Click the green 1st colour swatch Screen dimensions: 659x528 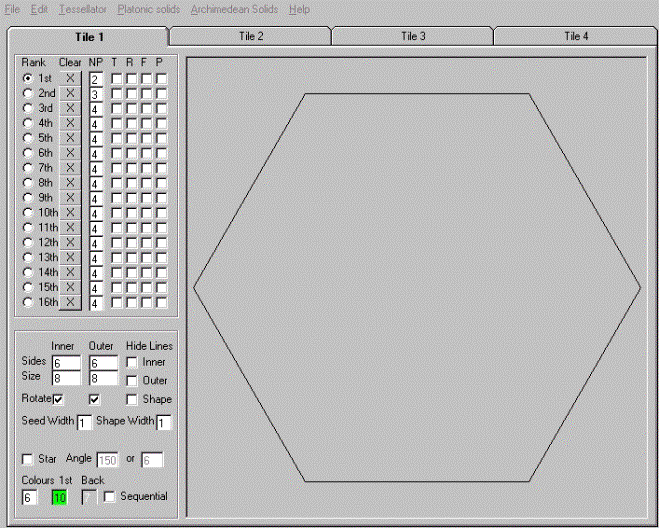click(59, 497)
